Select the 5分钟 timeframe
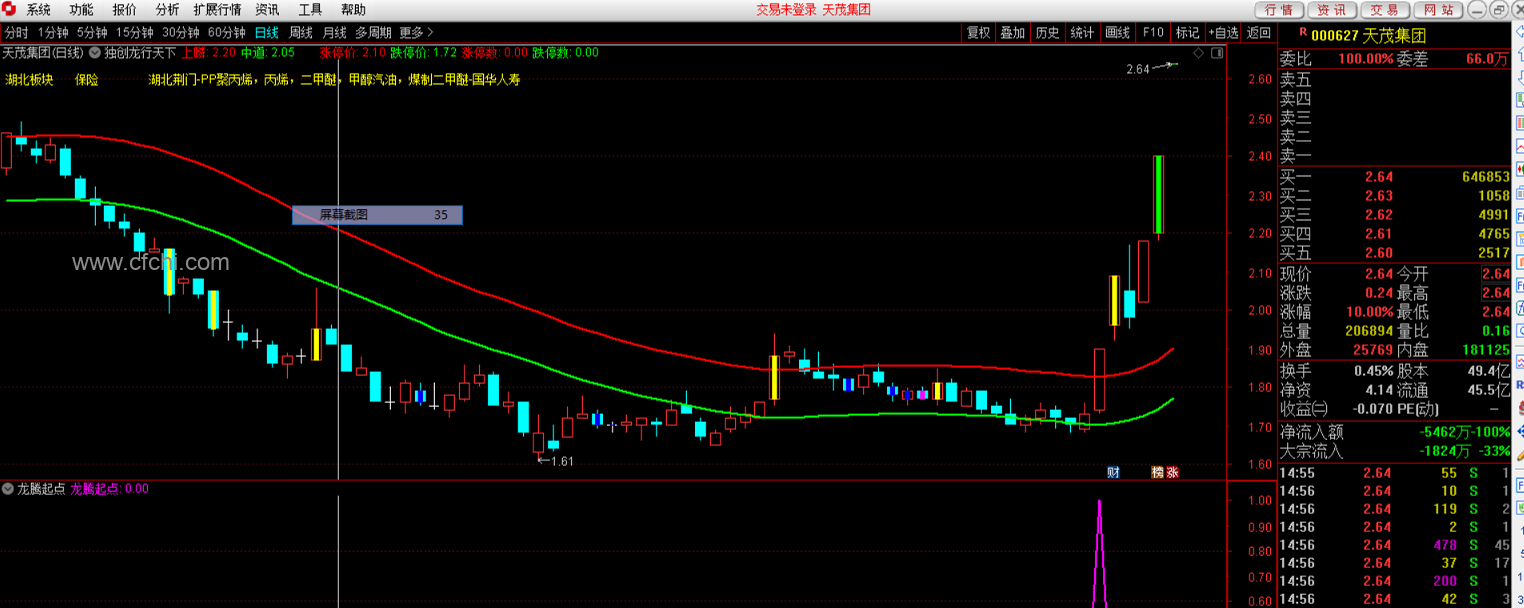 click(x=92, y=32)
